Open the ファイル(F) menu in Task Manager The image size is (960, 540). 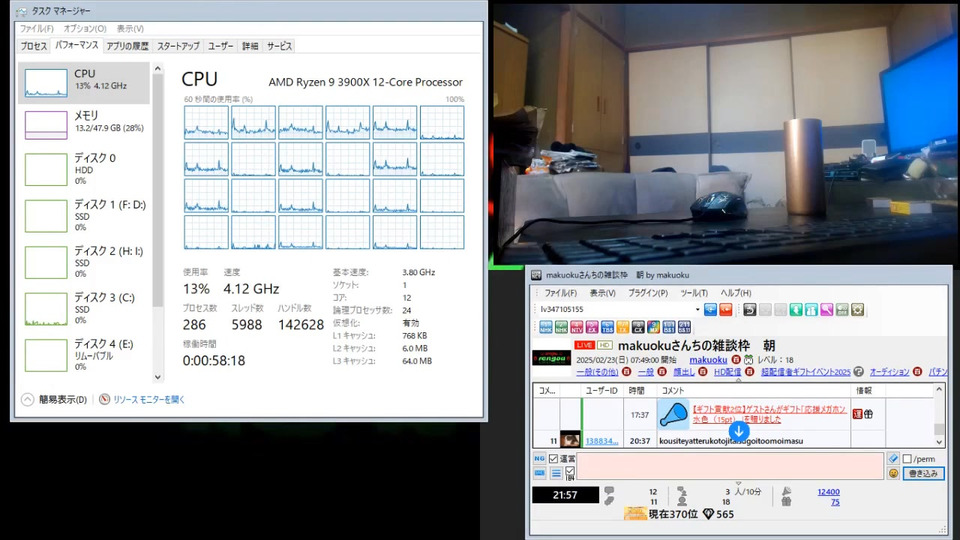[36, 29]
